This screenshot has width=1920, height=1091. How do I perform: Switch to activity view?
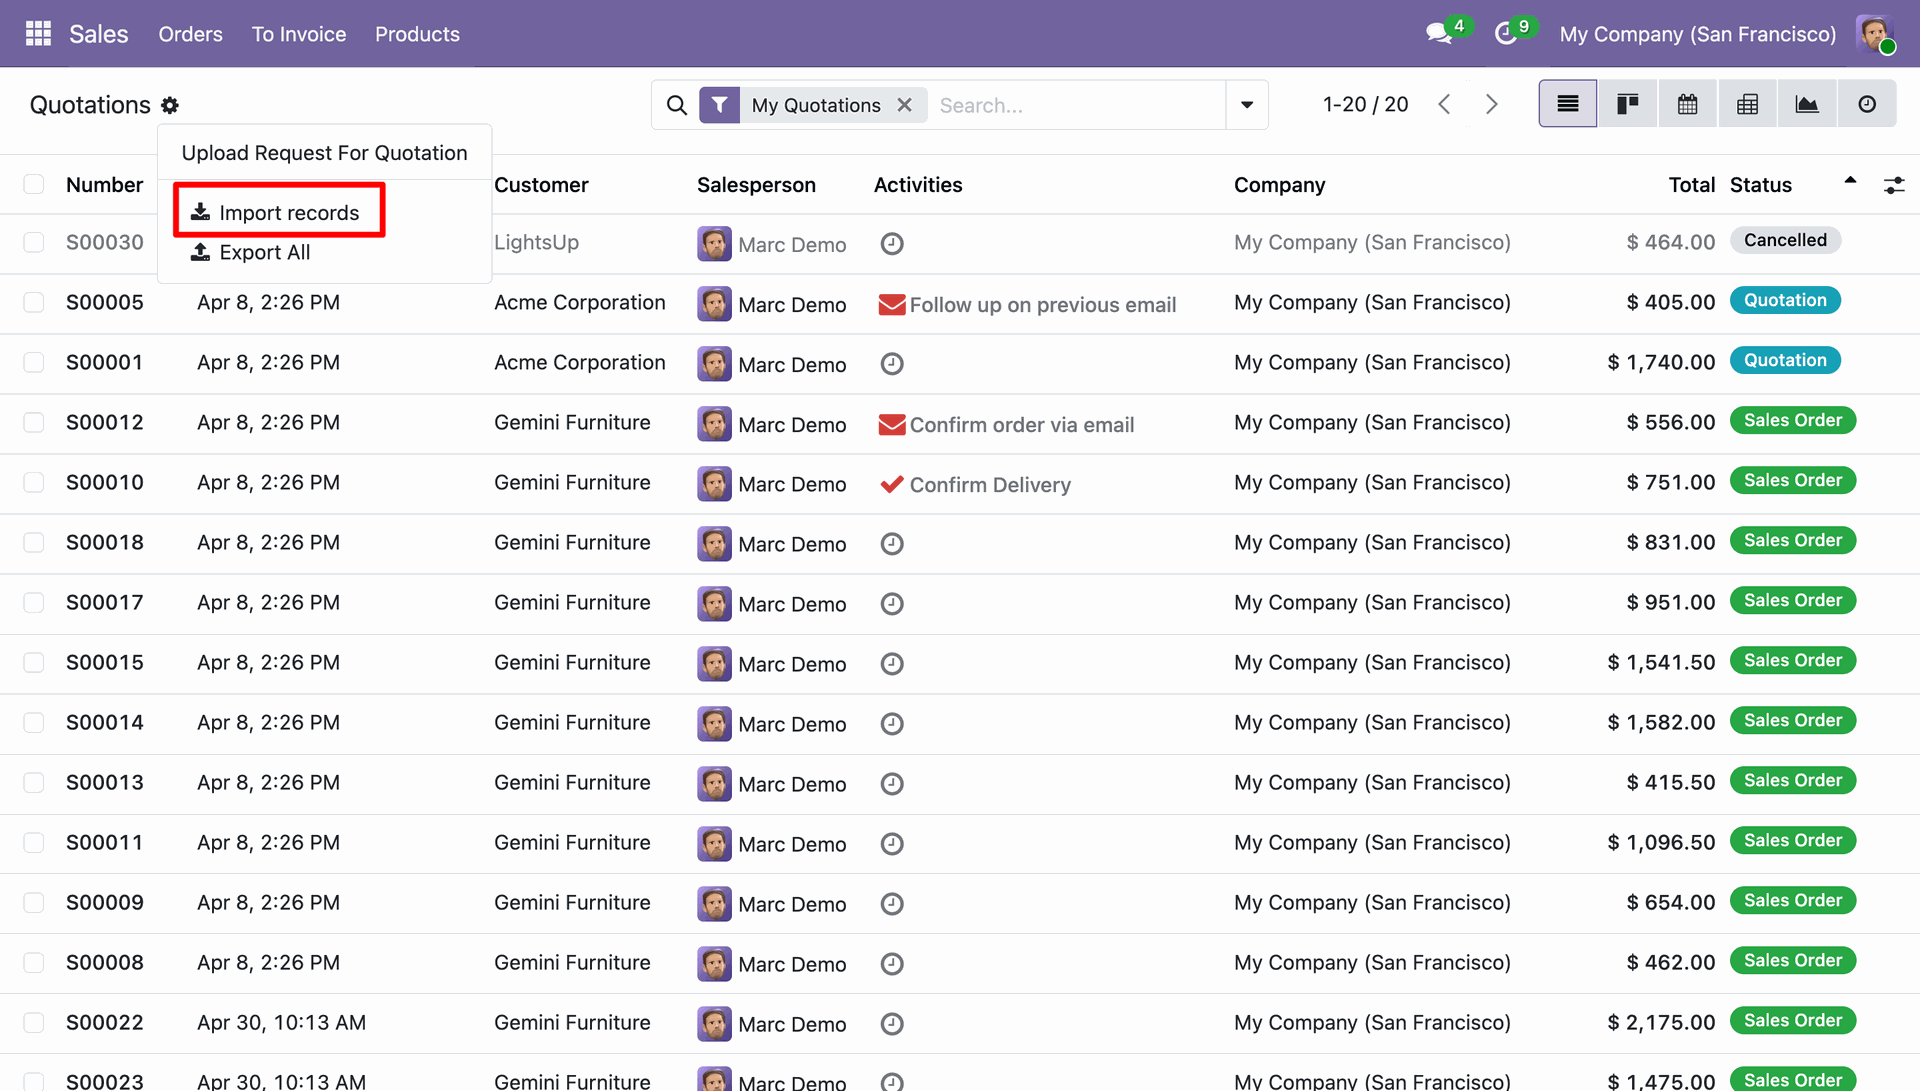pyautogui.click(x=1867, y=104)
